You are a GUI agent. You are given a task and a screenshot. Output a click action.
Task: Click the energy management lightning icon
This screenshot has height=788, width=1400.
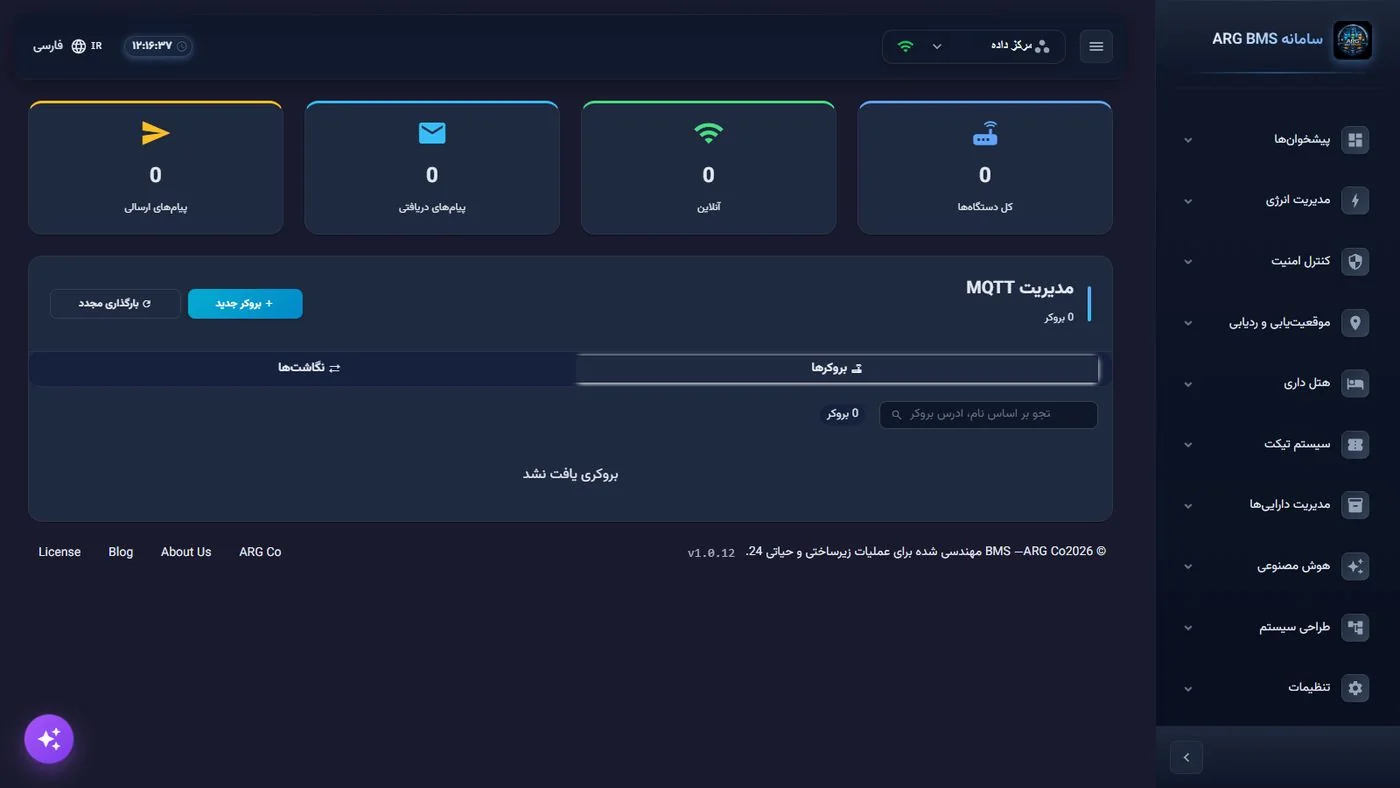(x=1355, y=201)
